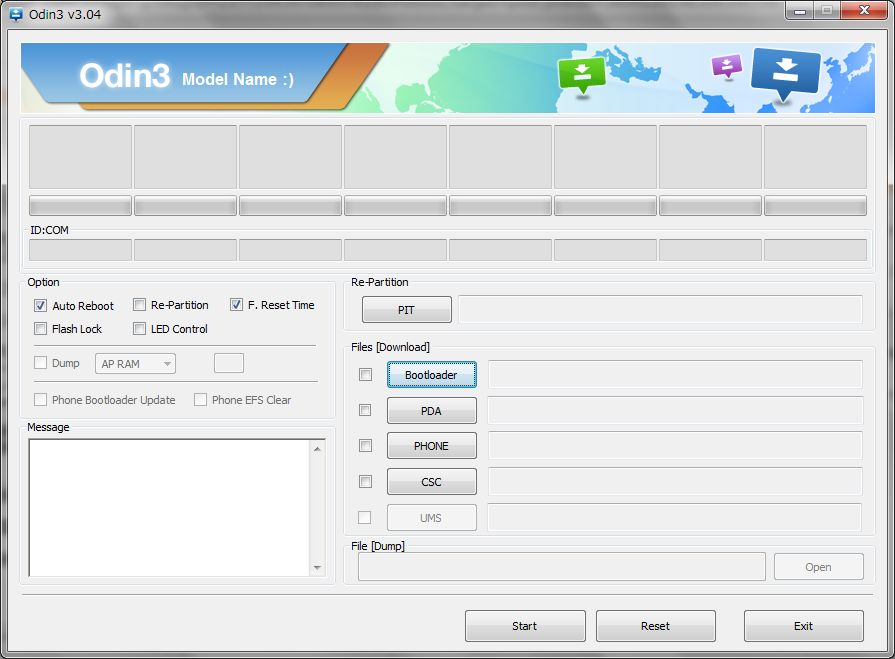Tick Phone Bootloader Update checkbox
The width and height of the screenshot is (895, 659).
pos(40,399)
